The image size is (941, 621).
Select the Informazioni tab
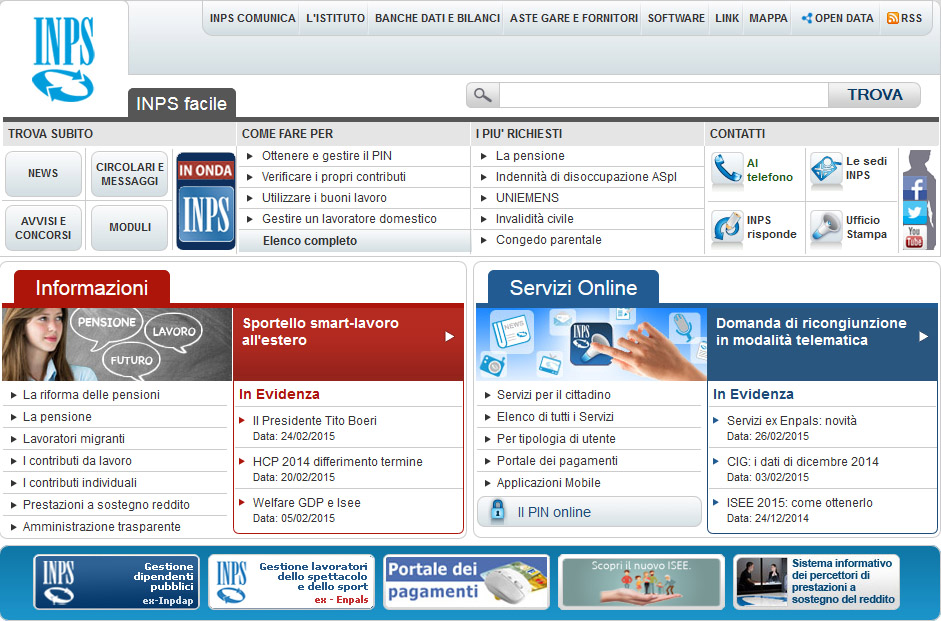pos(92,287)
